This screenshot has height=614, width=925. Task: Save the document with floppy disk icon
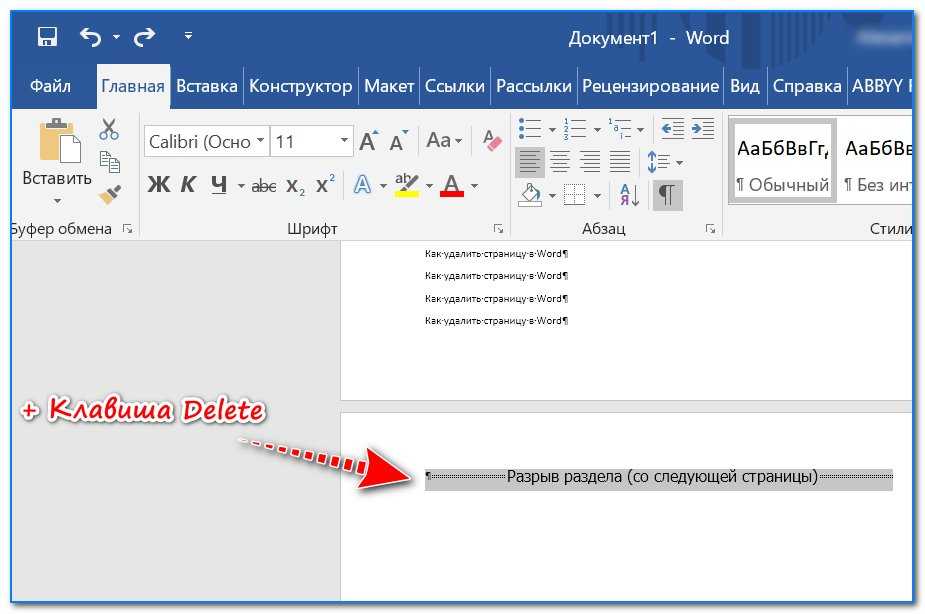point(47,37)
